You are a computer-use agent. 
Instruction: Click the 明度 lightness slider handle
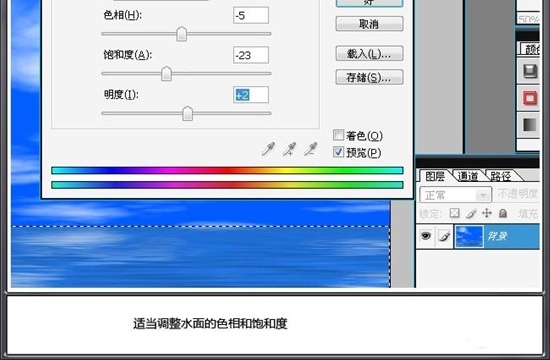pyautogui.click(x=188, y=113)
